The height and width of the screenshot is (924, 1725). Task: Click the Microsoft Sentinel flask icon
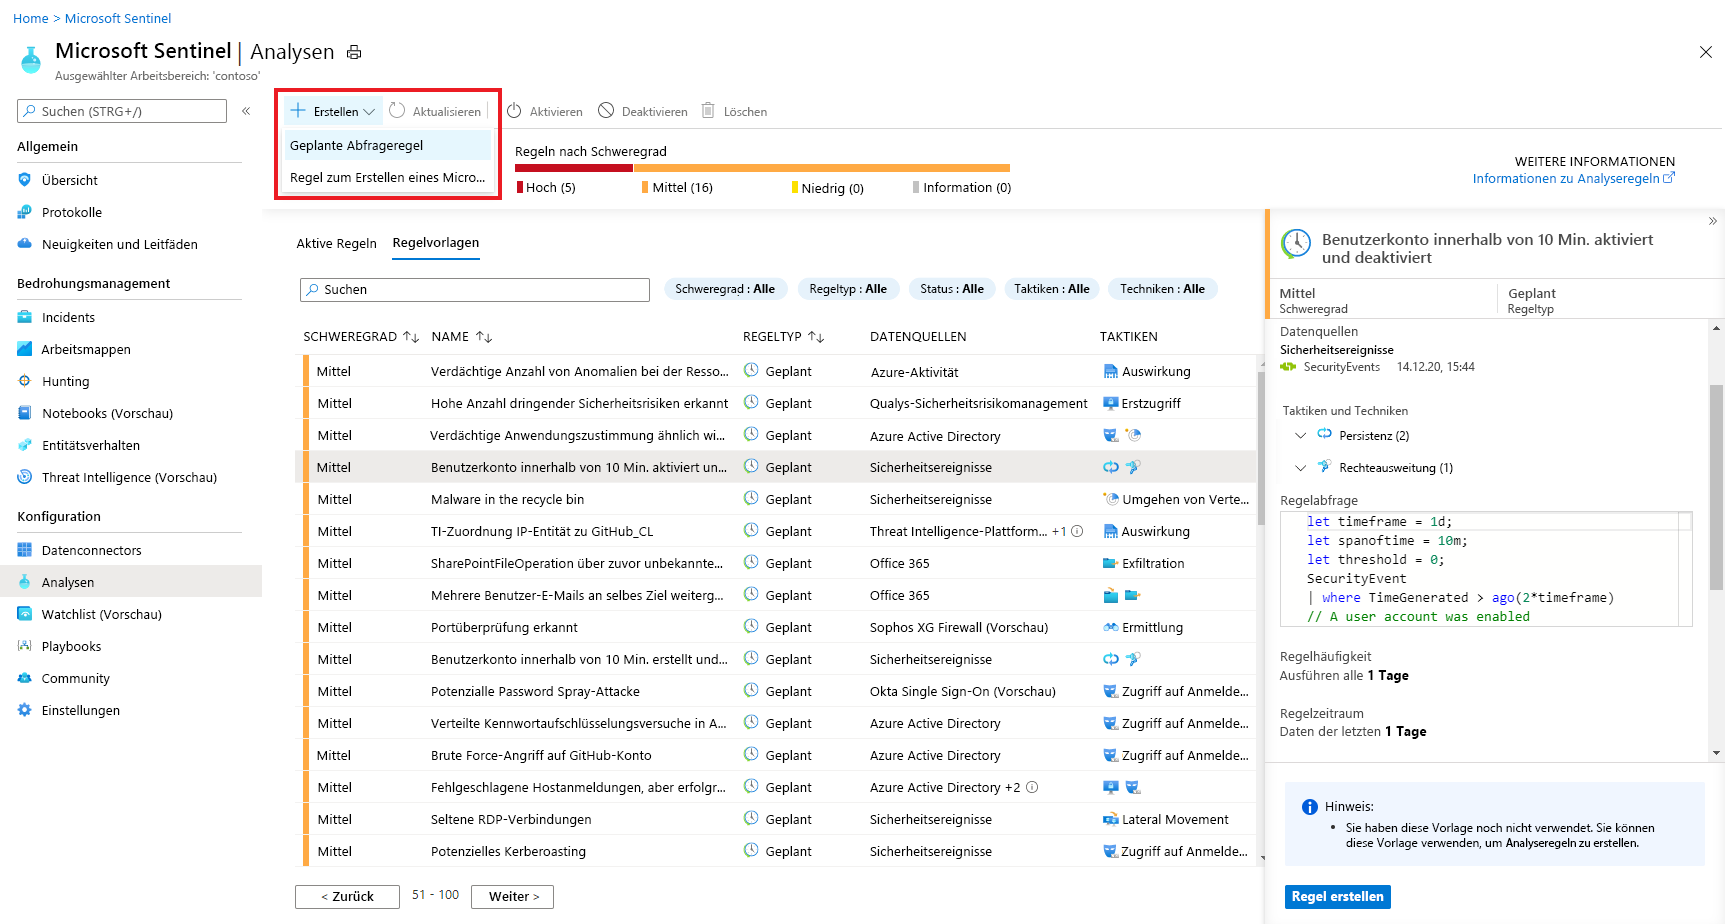pos(31,60)
